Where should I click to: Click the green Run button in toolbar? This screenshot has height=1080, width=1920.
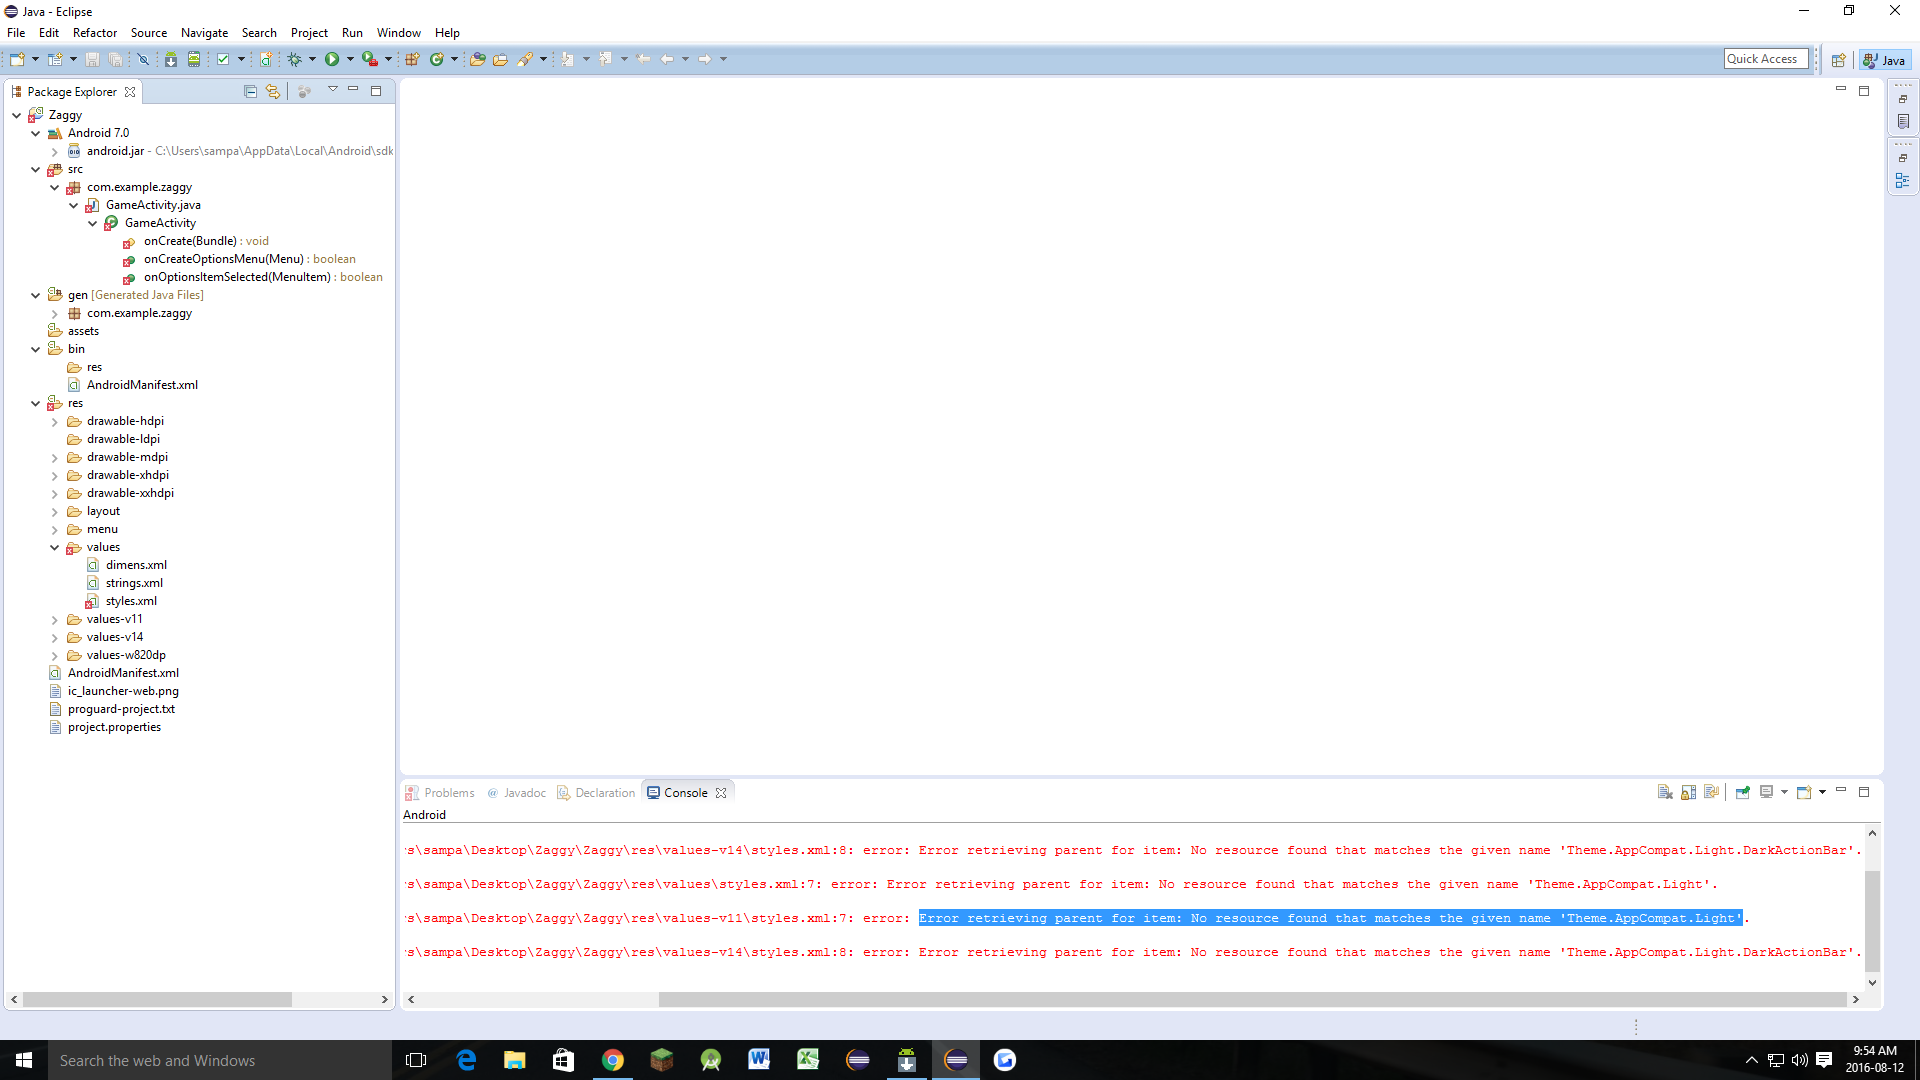332,60
